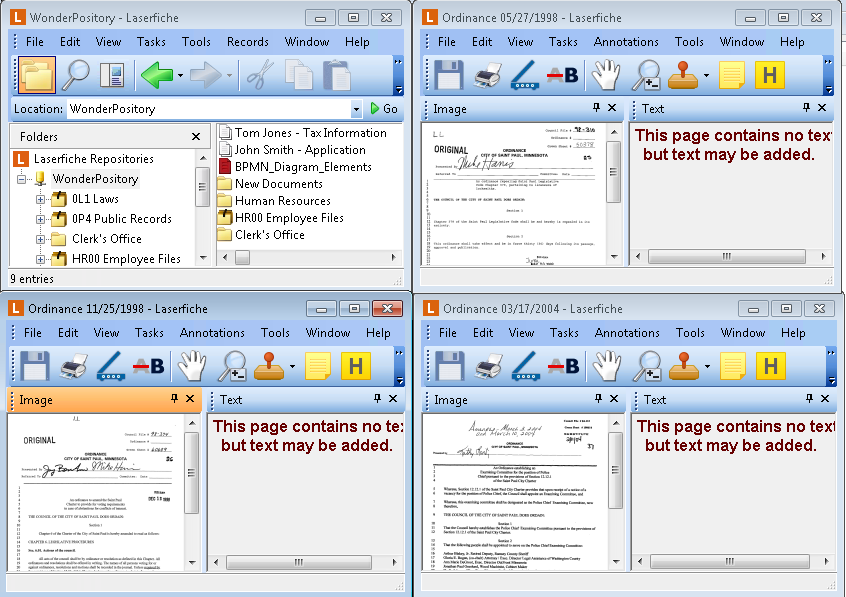This screenshot has width=846, height=597.
Task: Click the copy icon in WonderPository toolbar
Action: [298, 75]
